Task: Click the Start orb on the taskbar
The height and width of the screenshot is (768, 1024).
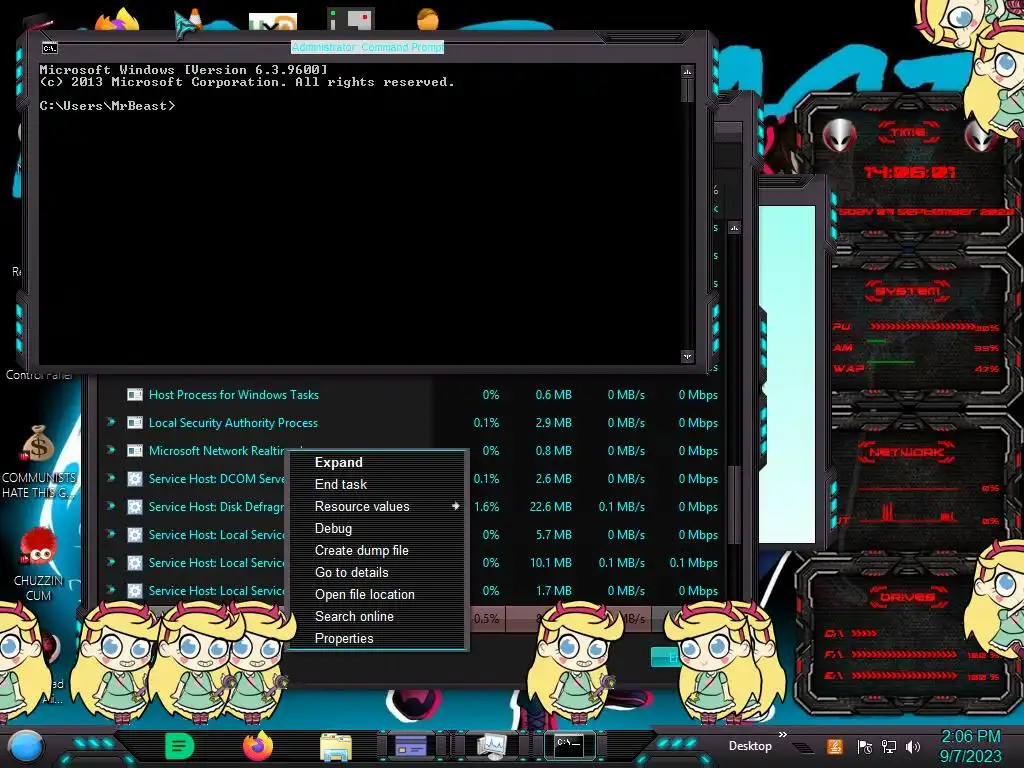Action: click(x=27, y=746)
